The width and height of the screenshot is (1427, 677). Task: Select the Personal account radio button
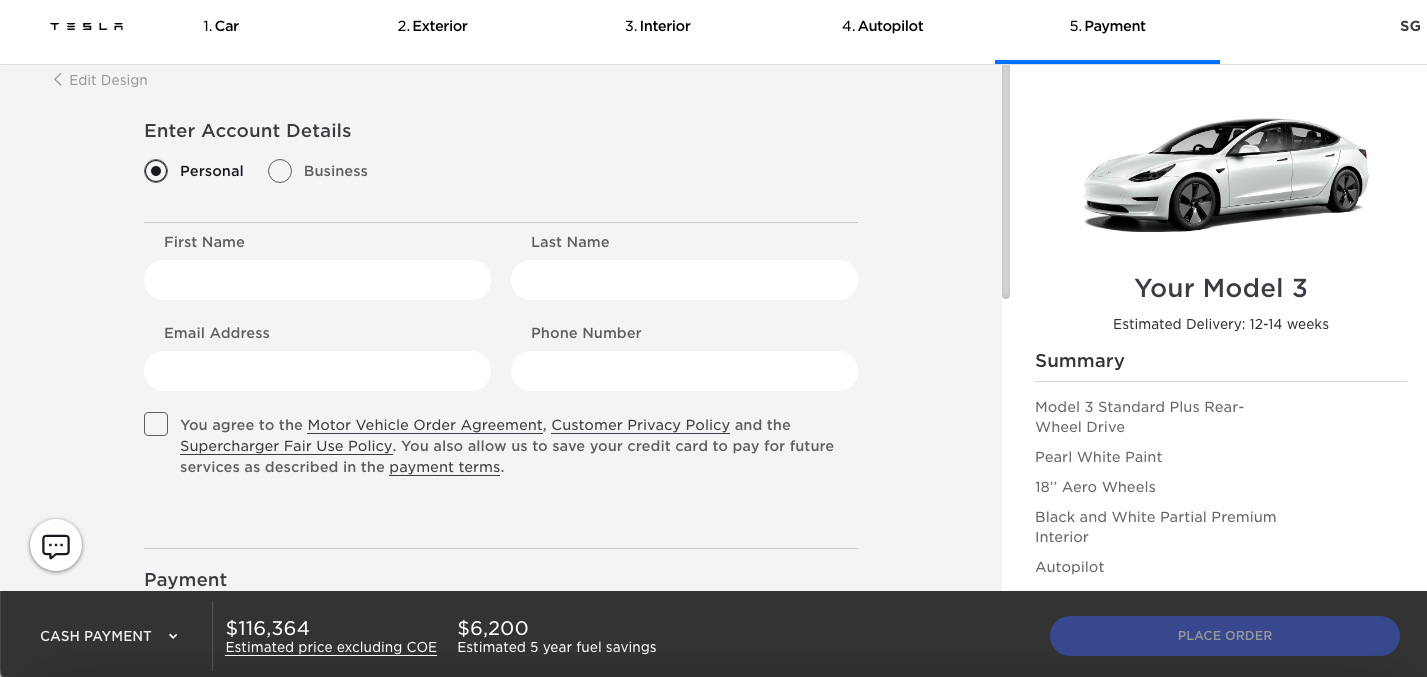point(156,171)
